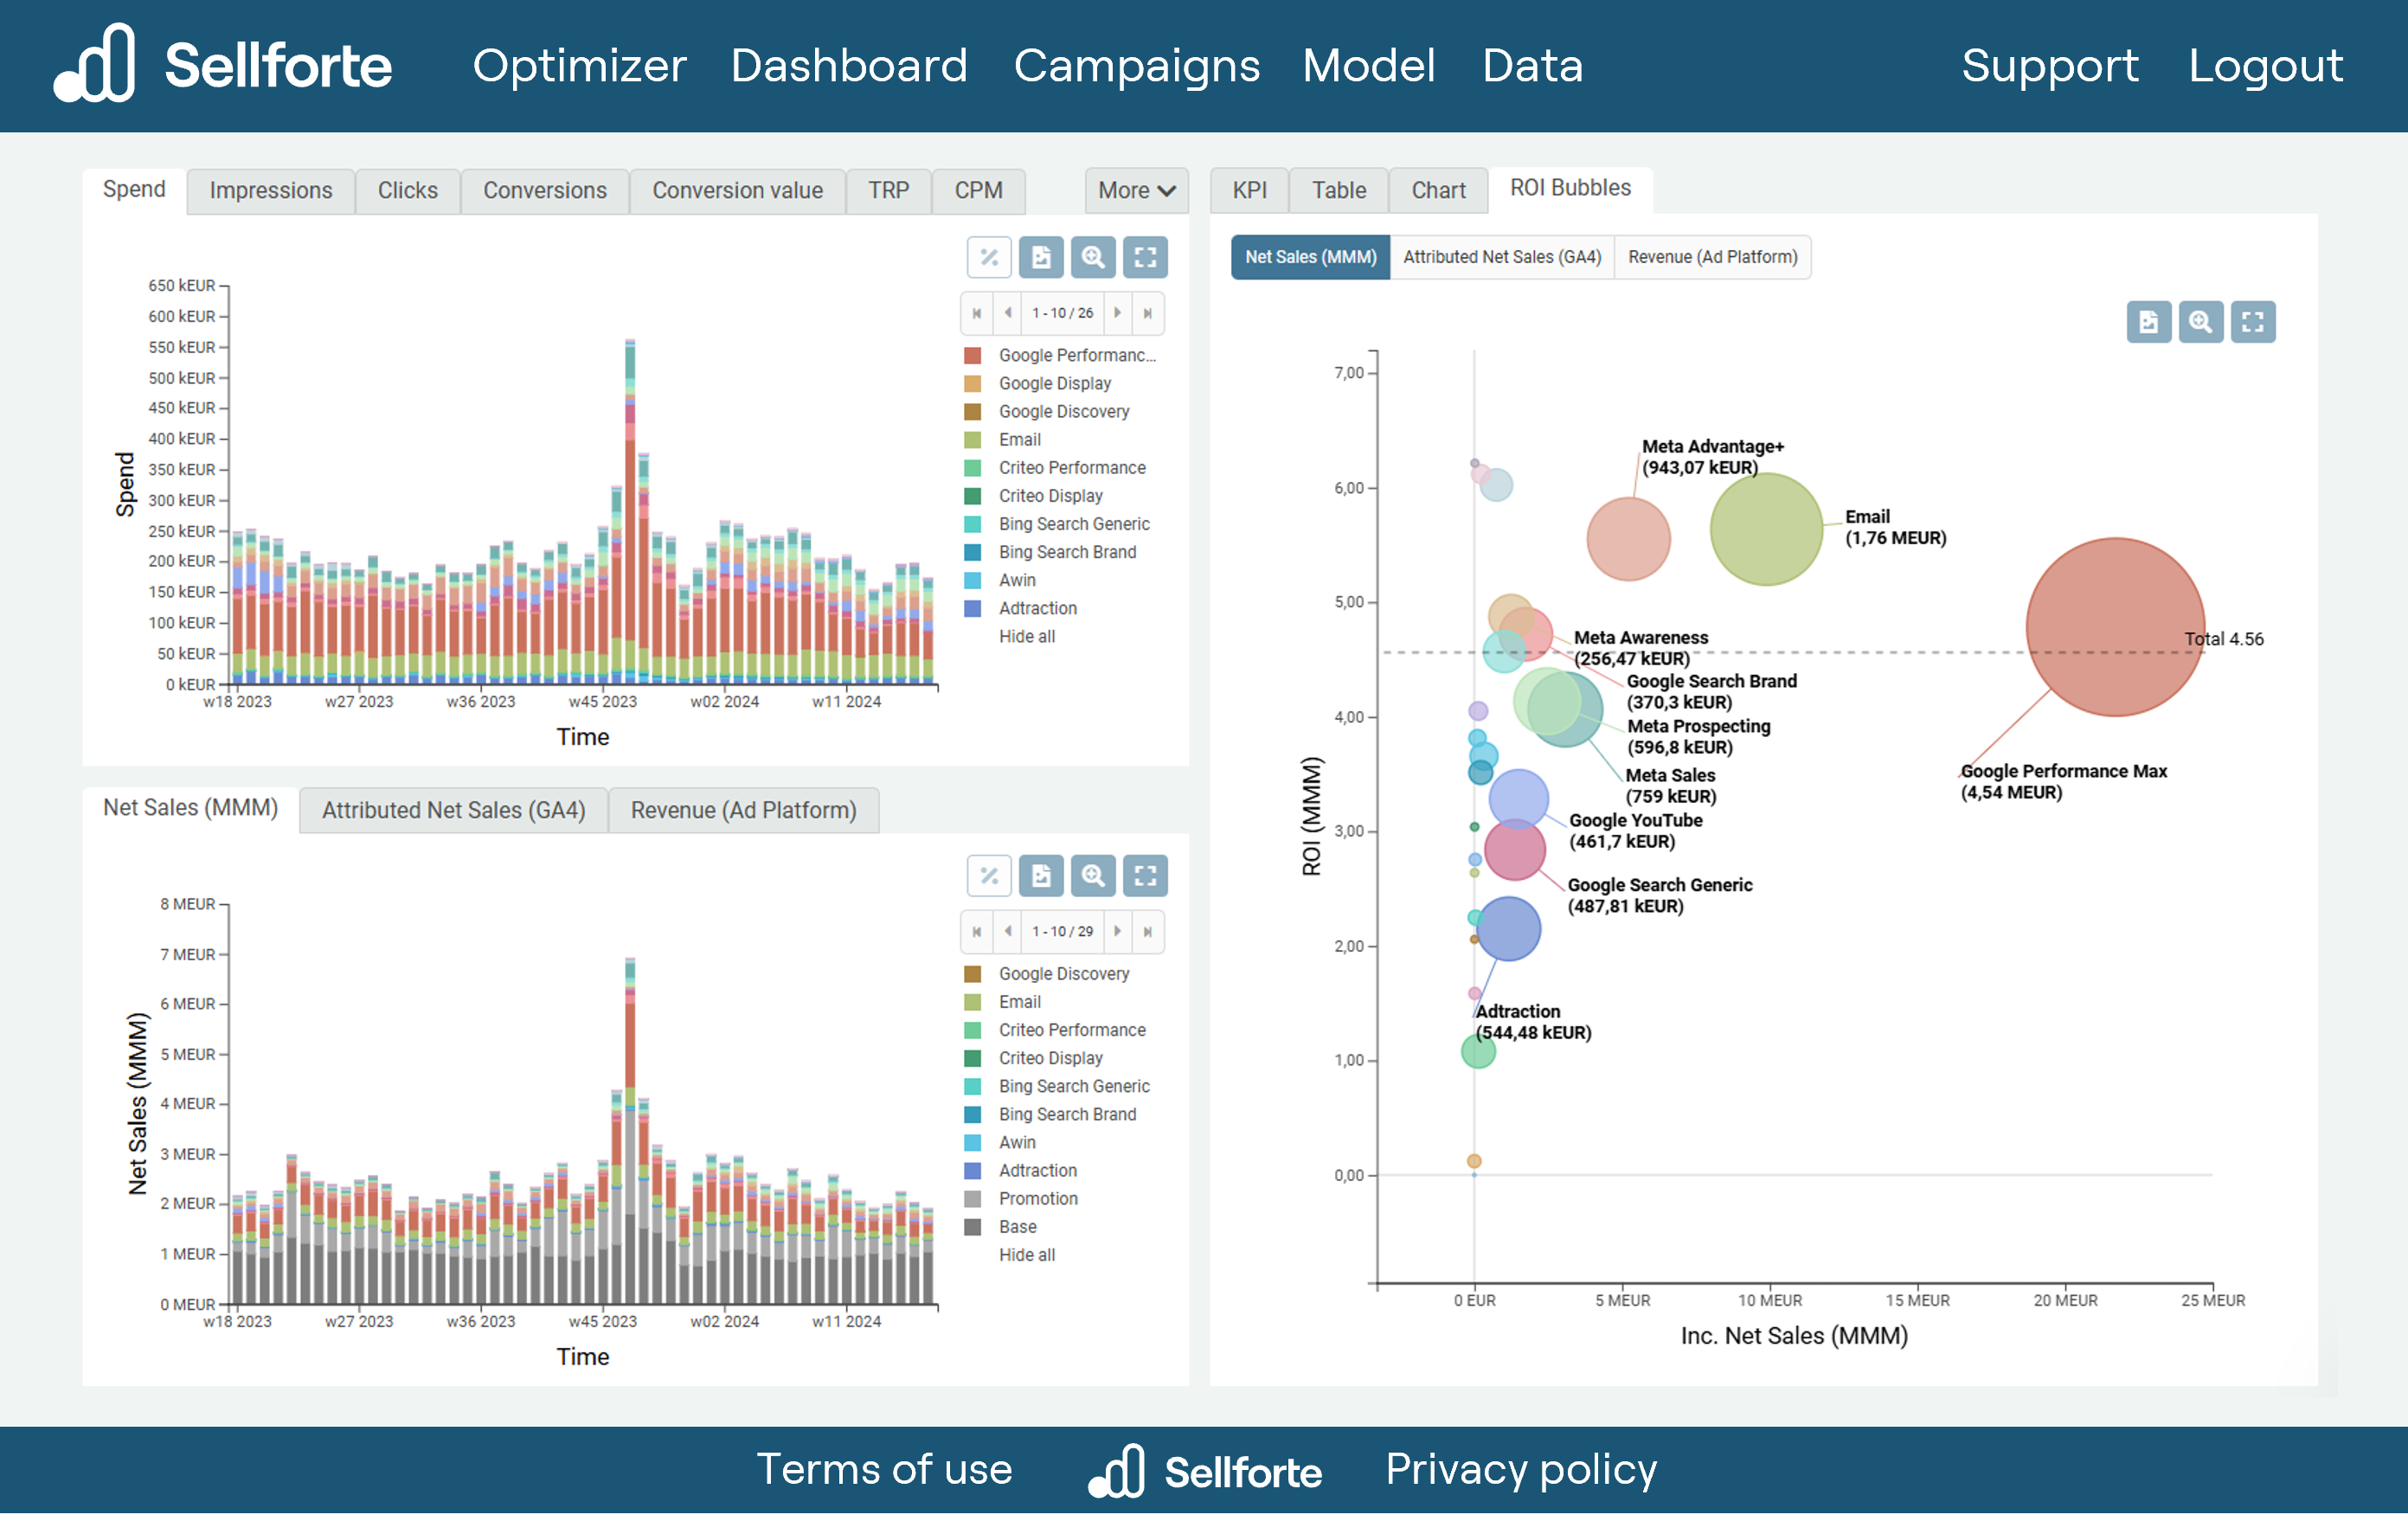Hide all series in Spend legend

tap(1026, 636)
